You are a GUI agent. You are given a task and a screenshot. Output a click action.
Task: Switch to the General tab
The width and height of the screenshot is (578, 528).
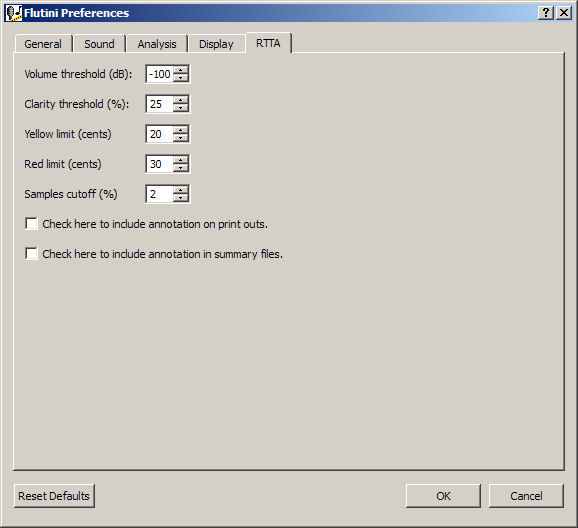click(x=43, y=44)
